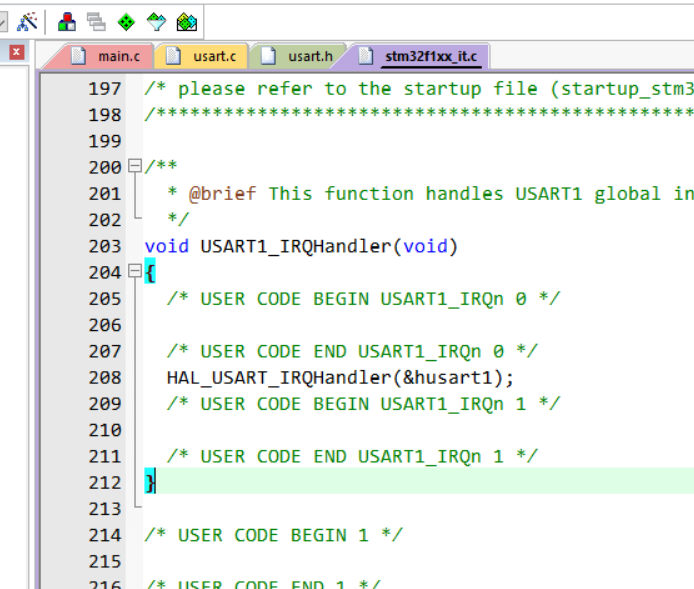Screen dimensions: 694x589
Task: Click the empty line 206 in the editor
Action: tap(419, 325)
